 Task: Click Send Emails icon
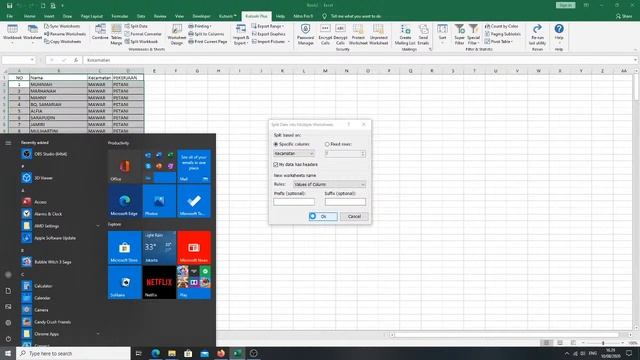(423, 34)
